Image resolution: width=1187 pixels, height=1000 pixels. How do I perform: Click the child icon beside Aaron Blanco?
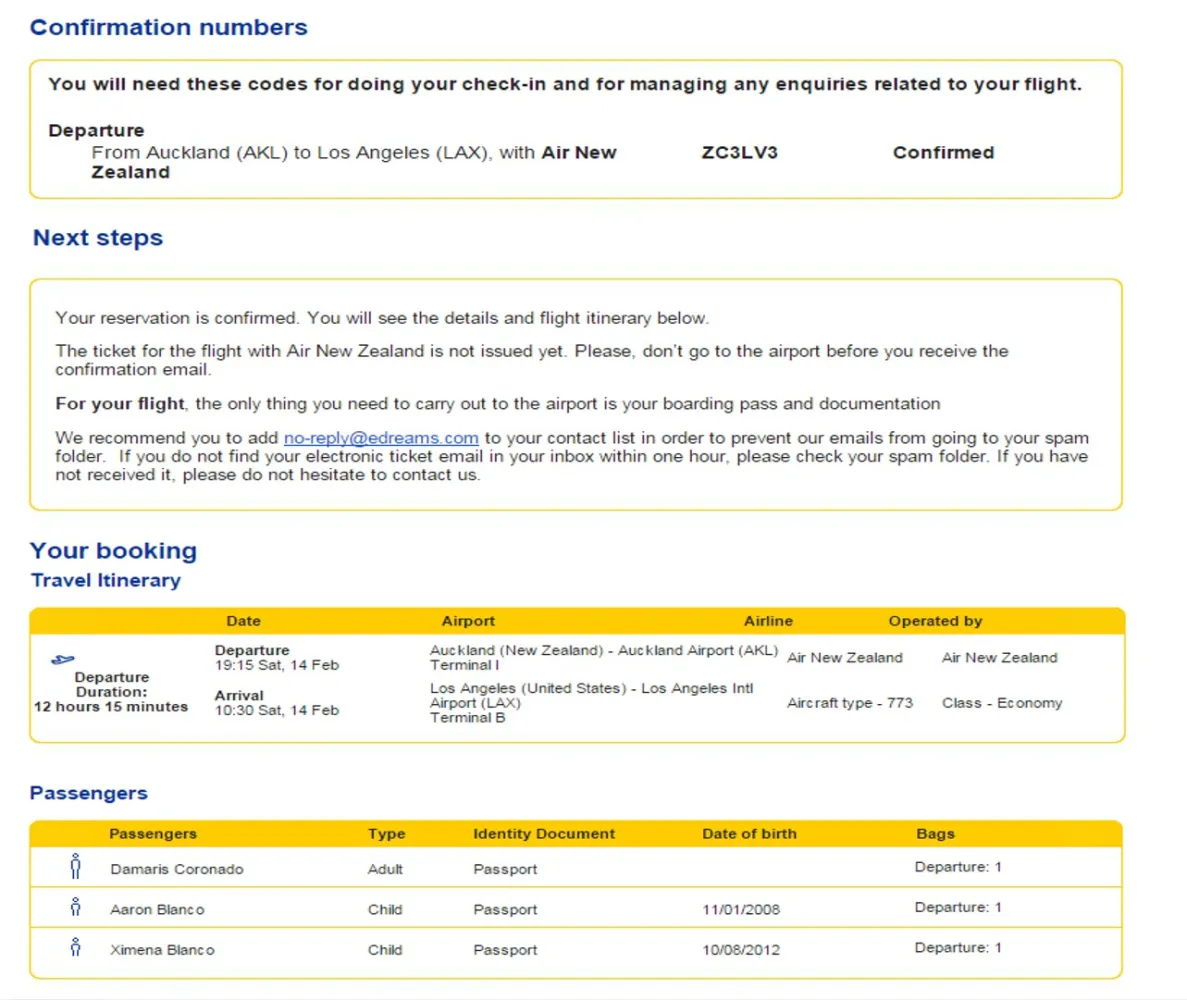click(x=75, y=908)
